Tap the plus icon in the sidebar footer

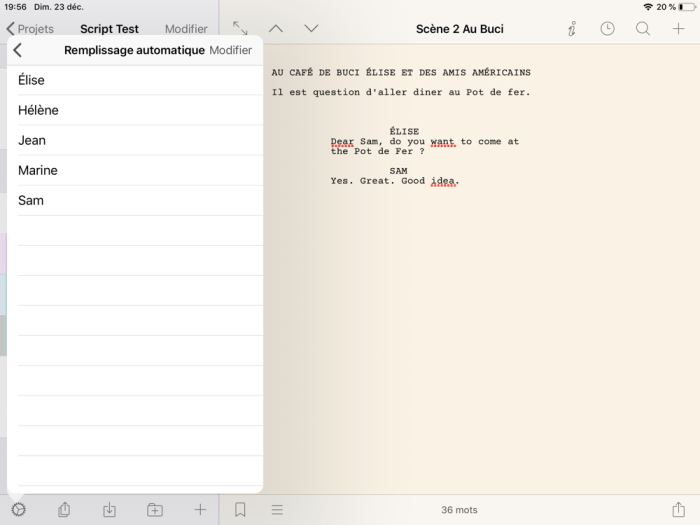[x=200, y=510]
